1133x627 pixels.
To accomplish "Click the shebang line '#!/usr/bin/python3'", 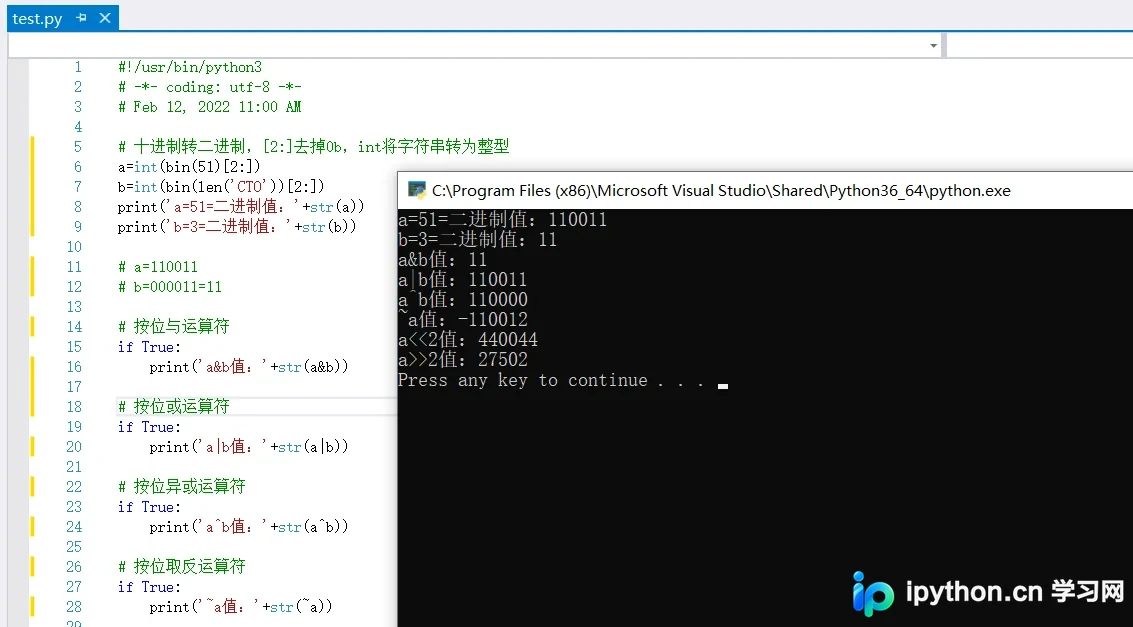I will coord(189,67).
